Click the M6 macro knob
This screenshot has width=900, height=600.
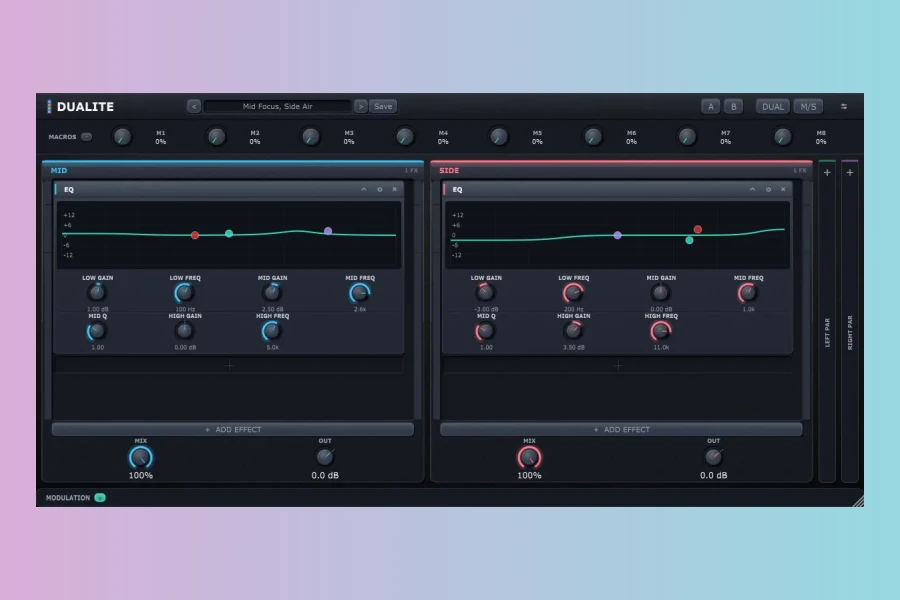coord(593,137)
